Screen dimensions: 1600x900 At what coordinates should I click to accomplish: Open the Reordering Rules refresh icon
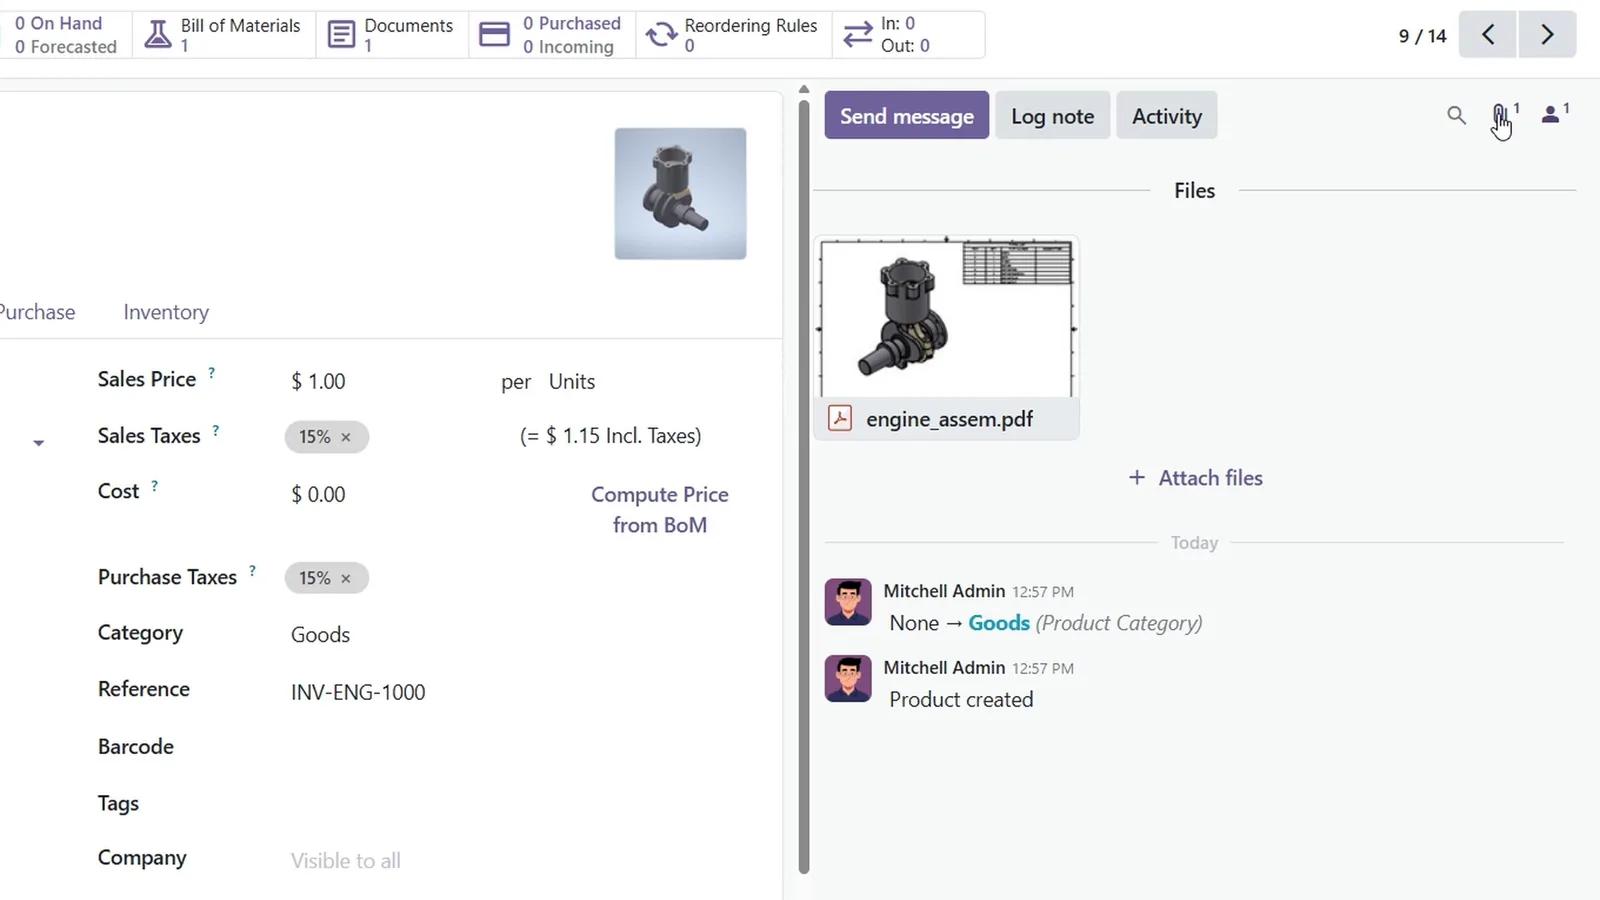tap(661, 35)
